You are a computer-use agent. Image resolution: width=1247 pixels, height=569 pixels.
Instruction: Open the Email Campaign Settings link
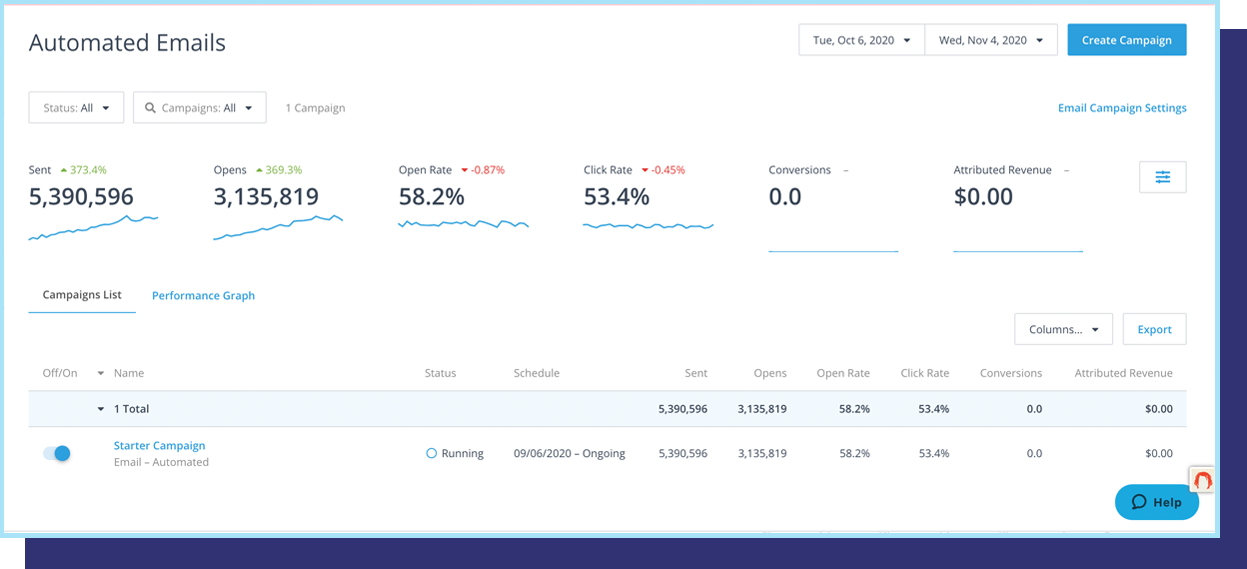(1122, 108)
